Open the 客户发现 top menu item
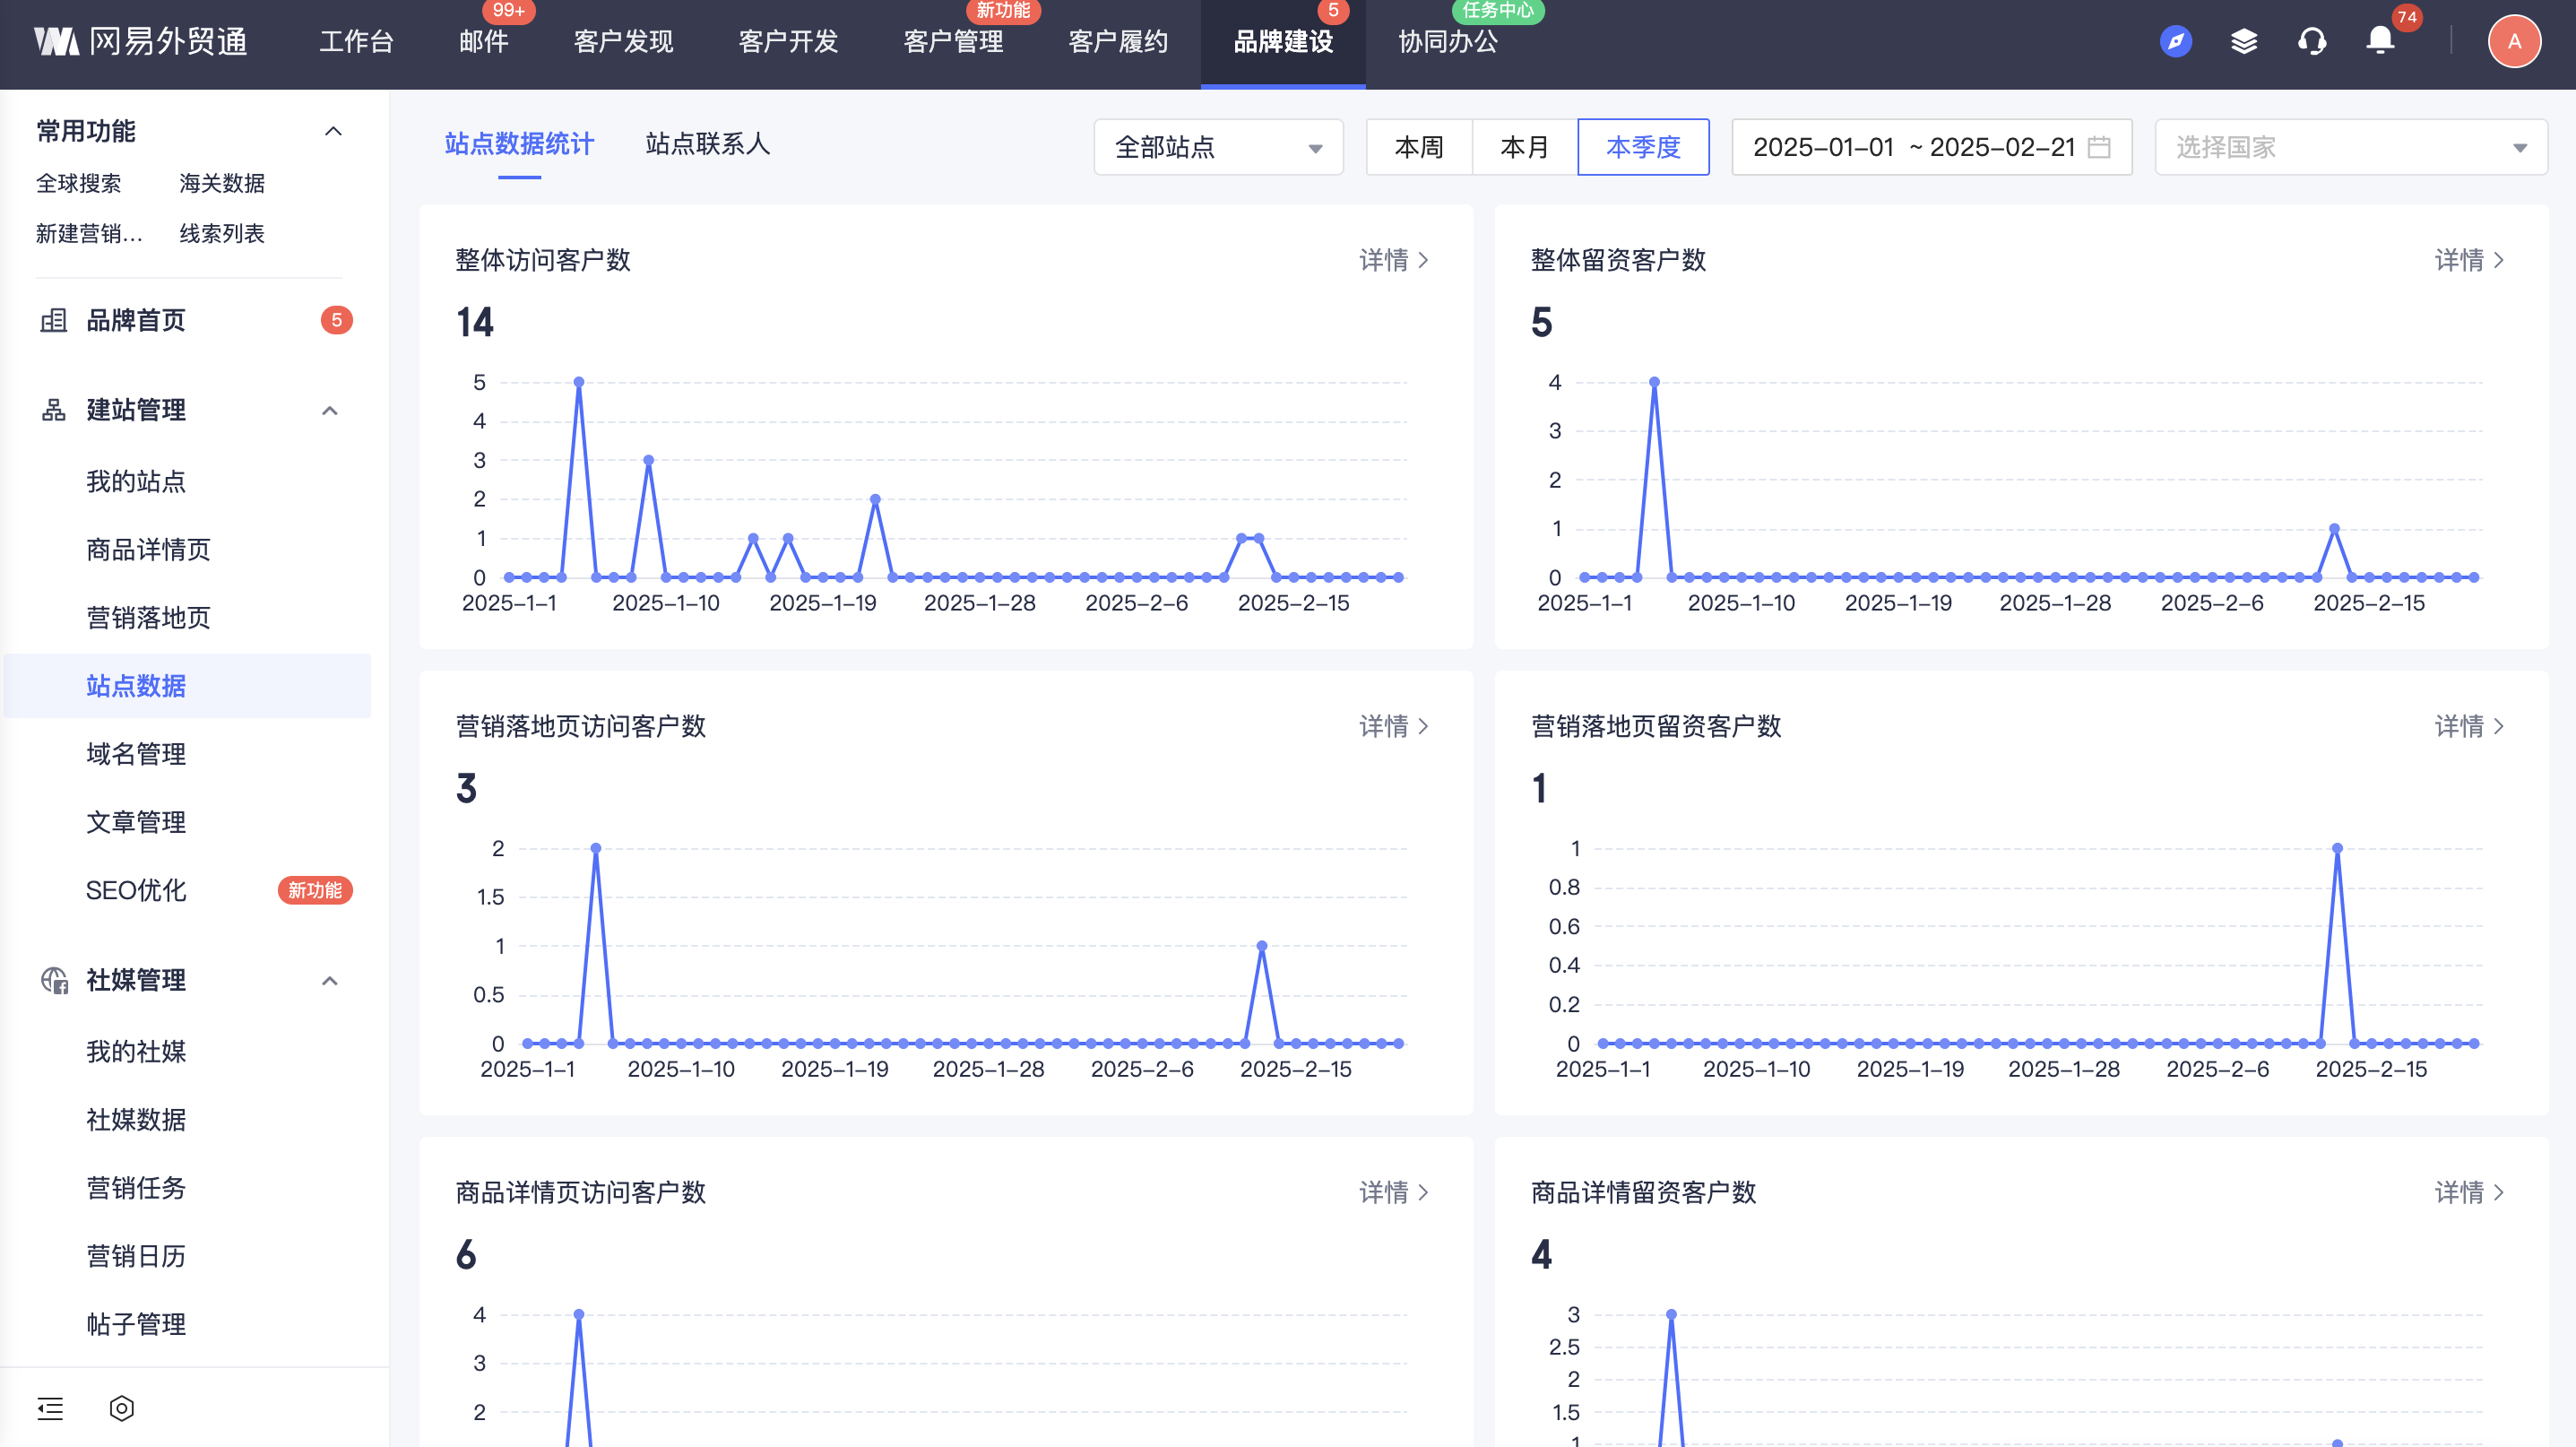Image resolution: width=2576 pixels, height=1447 pixels. [x=623, y=42]
